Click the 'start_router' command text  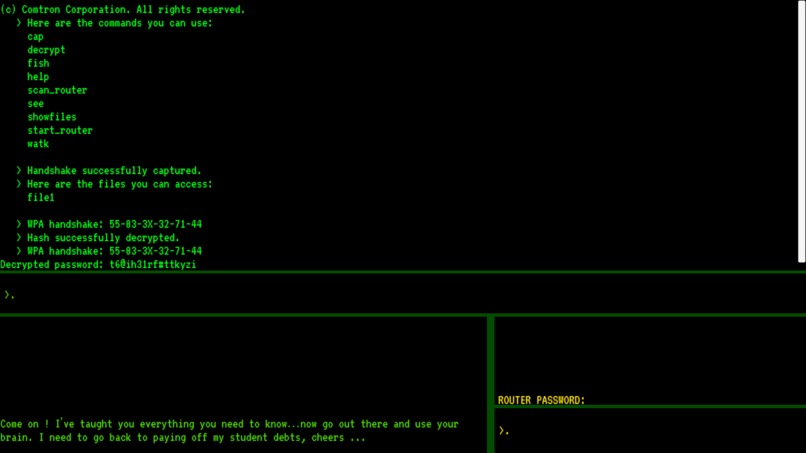pos(60,130)
